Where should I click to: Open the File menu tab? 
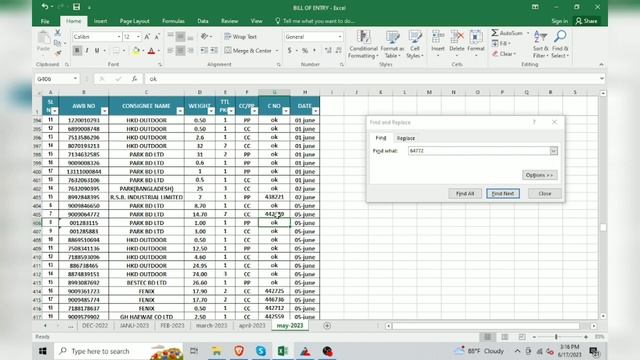click(45, 21)
